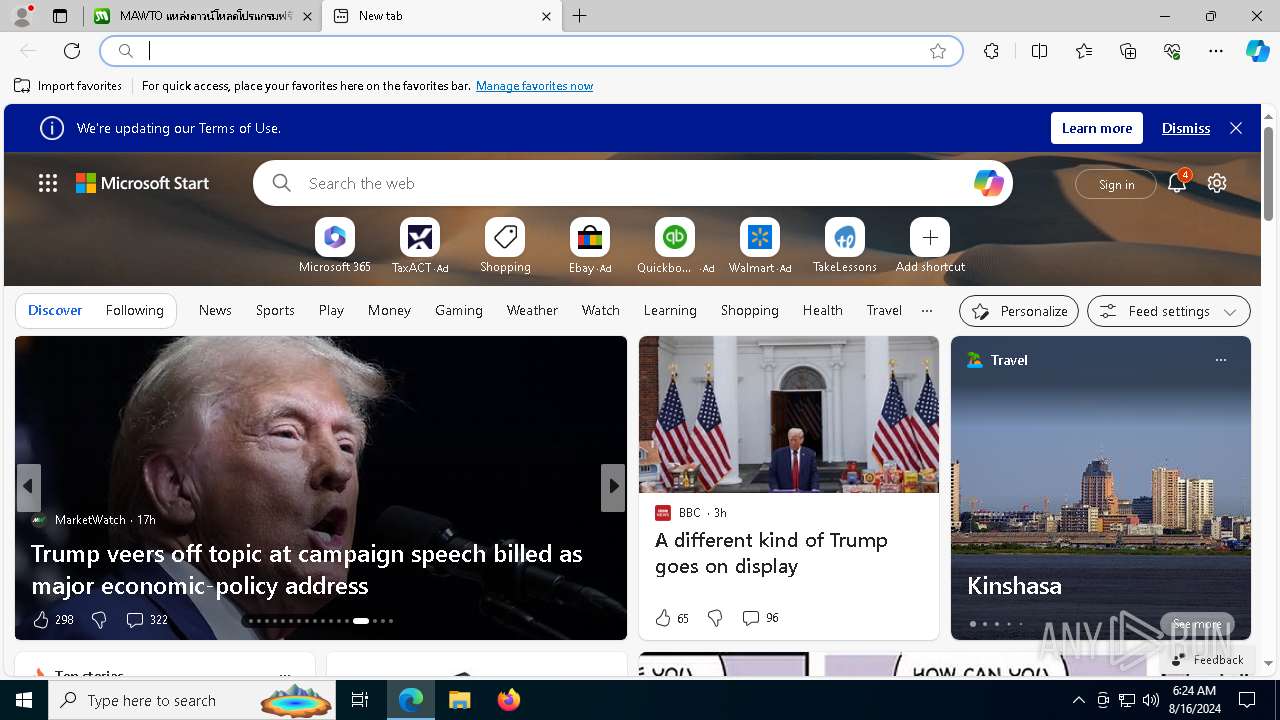Image resolution: width=1280 pixels, height=720 pixels.
Task: Open Travel card options menu
Action: pos(1220,360)
